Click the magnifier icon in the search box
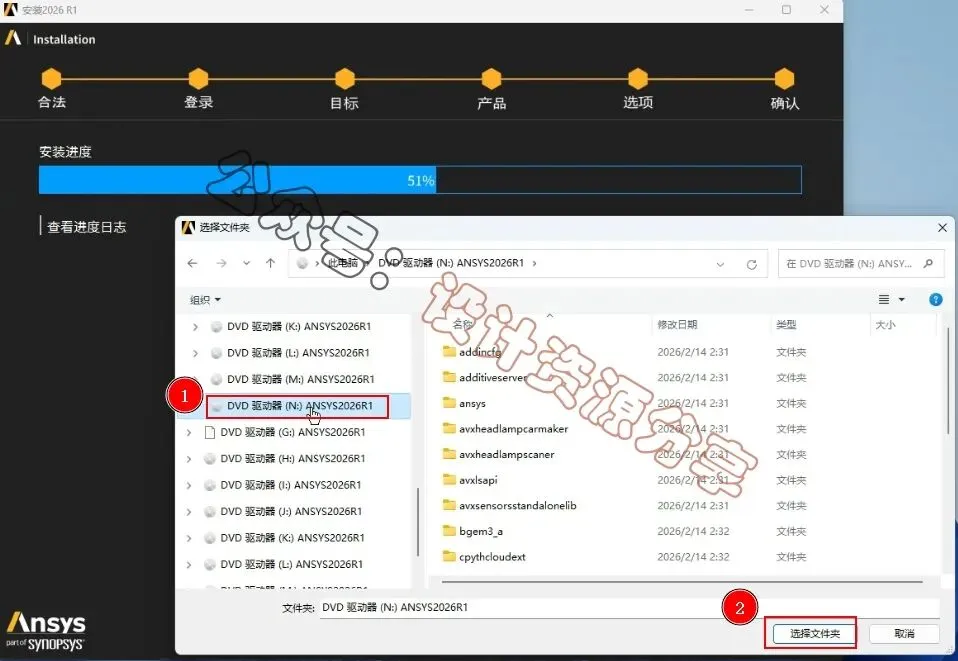 (x=928, y=263)
